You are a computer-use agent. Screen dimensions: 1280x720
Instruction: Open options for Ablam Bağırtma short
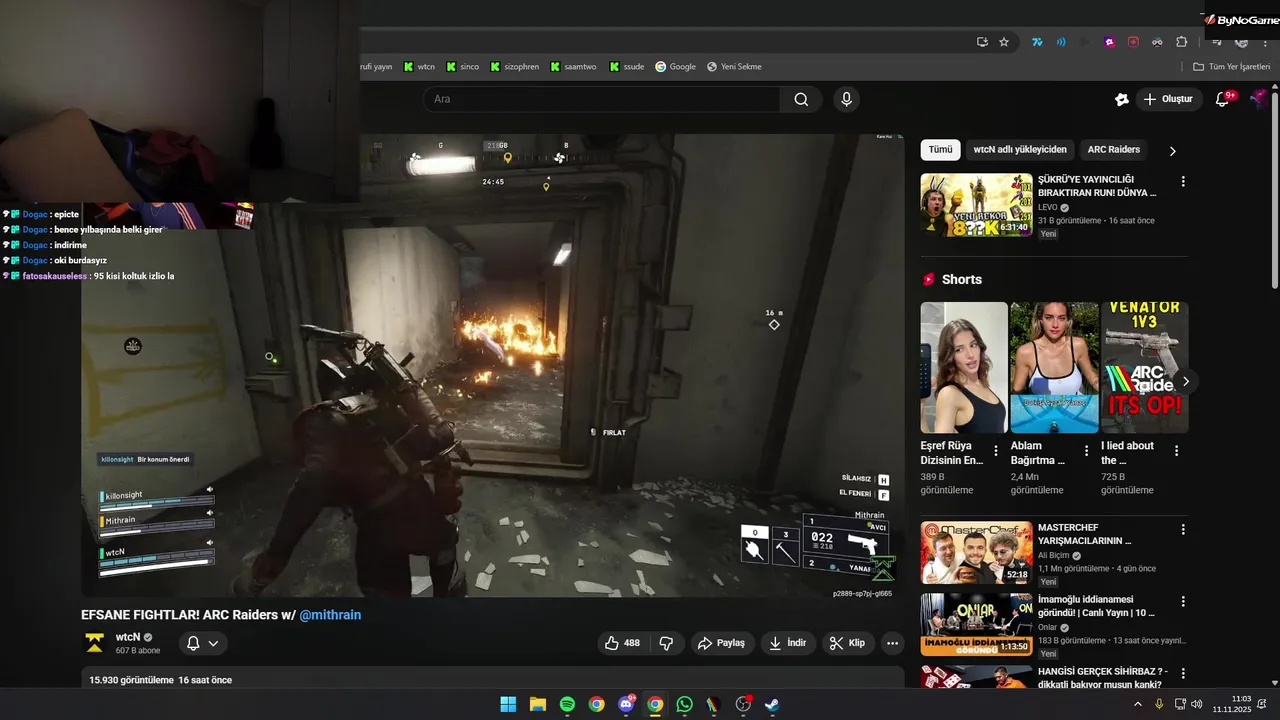[x=1085, y=451]
